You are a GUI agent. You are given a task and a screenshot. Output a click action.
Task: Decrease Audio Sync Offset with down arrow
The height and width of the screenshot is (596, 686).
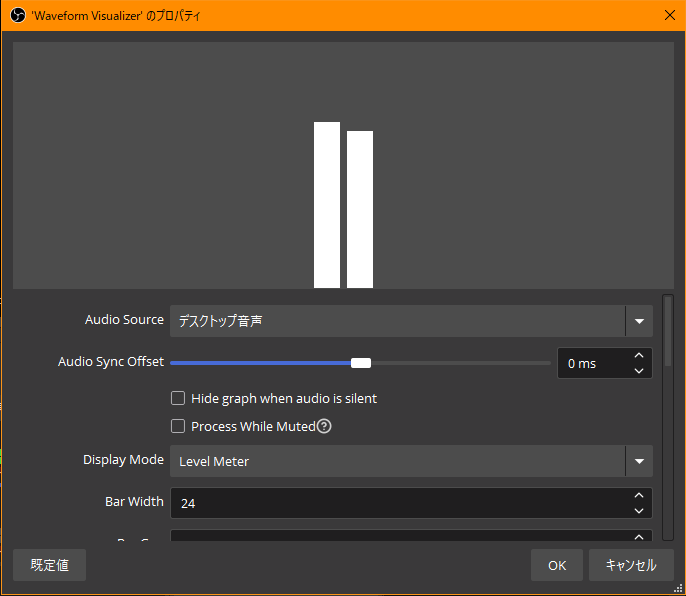[x=639, y=371]
